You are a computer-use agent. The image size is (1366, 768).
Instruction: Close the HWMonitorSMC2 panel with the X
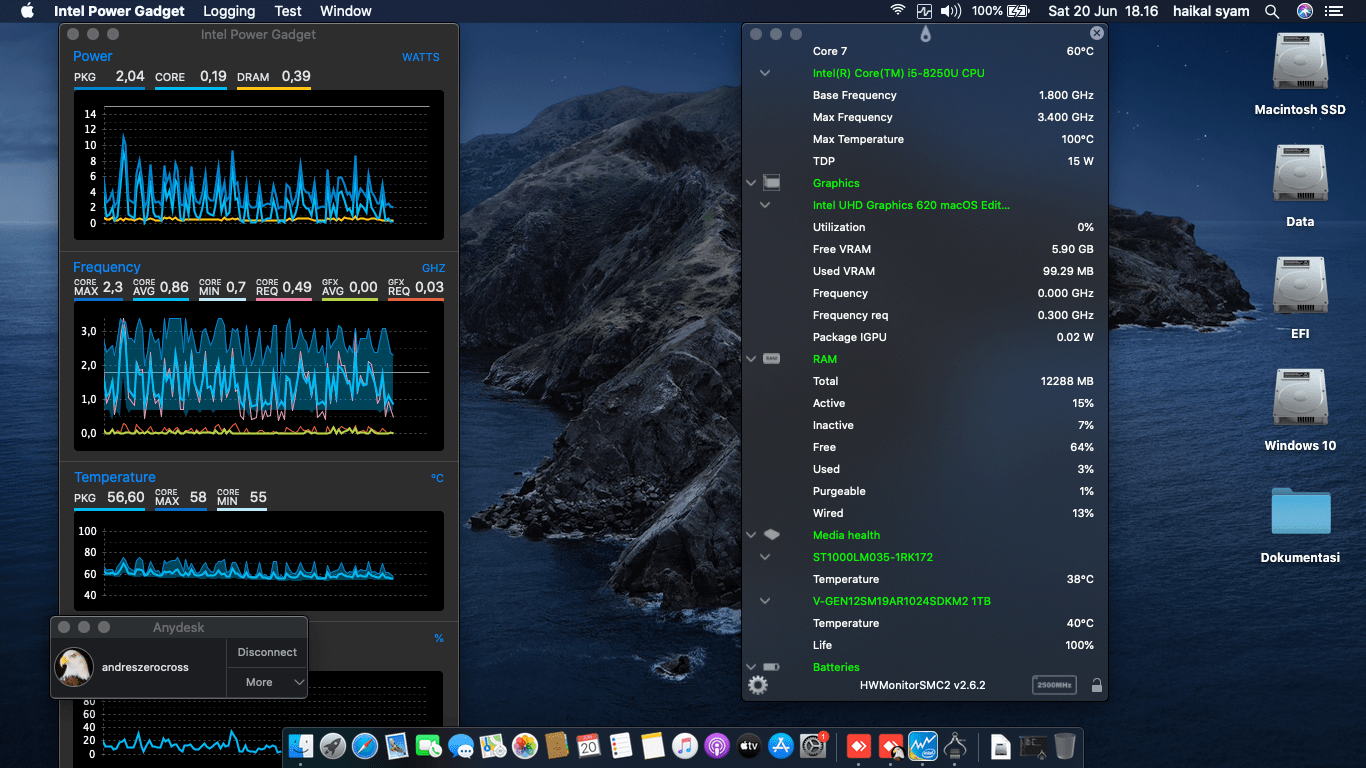pyautogui.click(x=1097, y=33)
